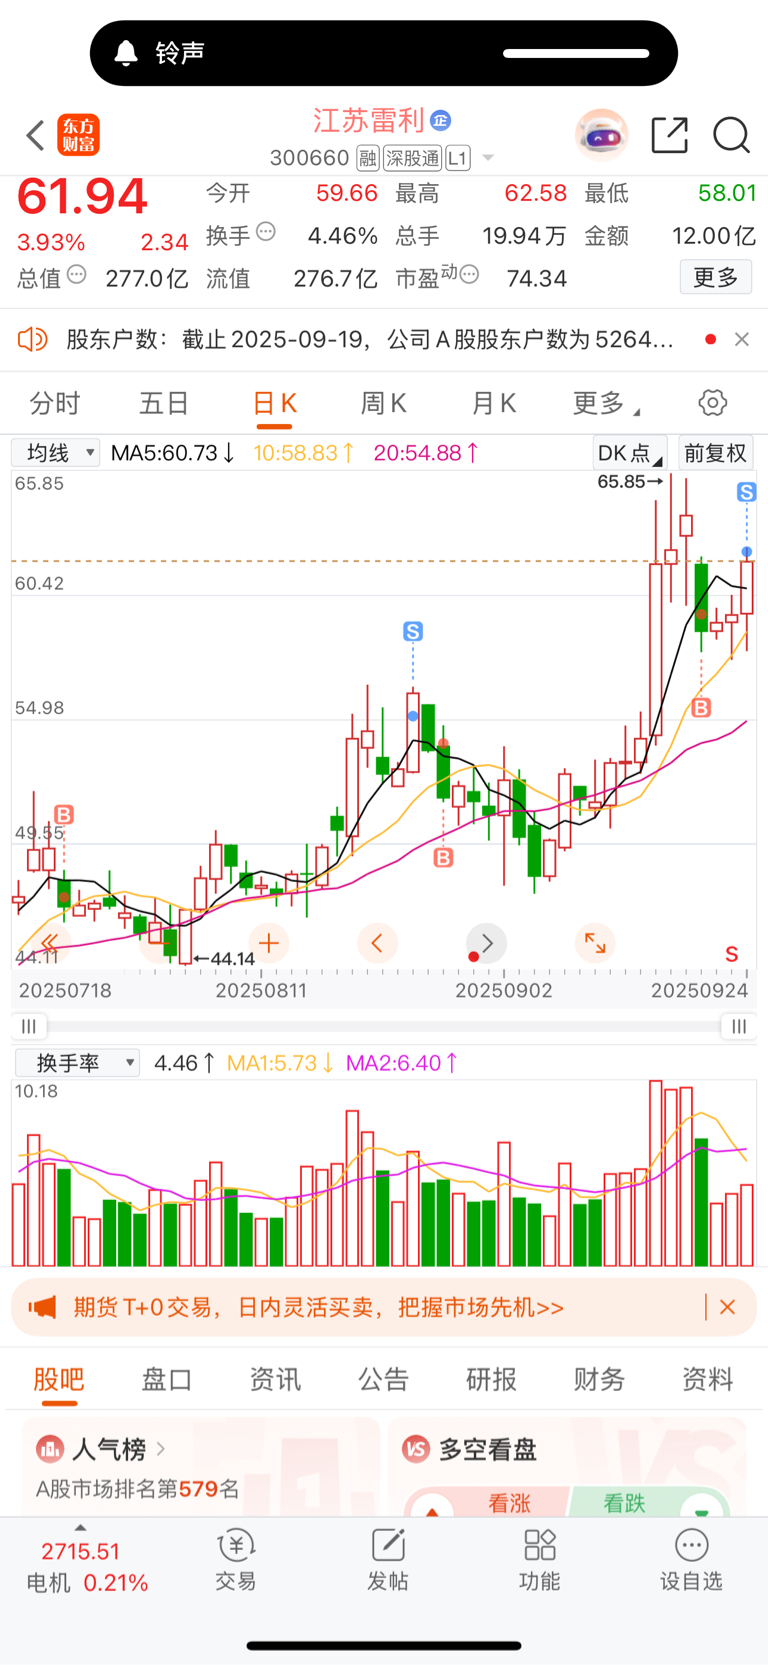
Task: Move chart left with left chevron
Action: (x=377, y=942)
